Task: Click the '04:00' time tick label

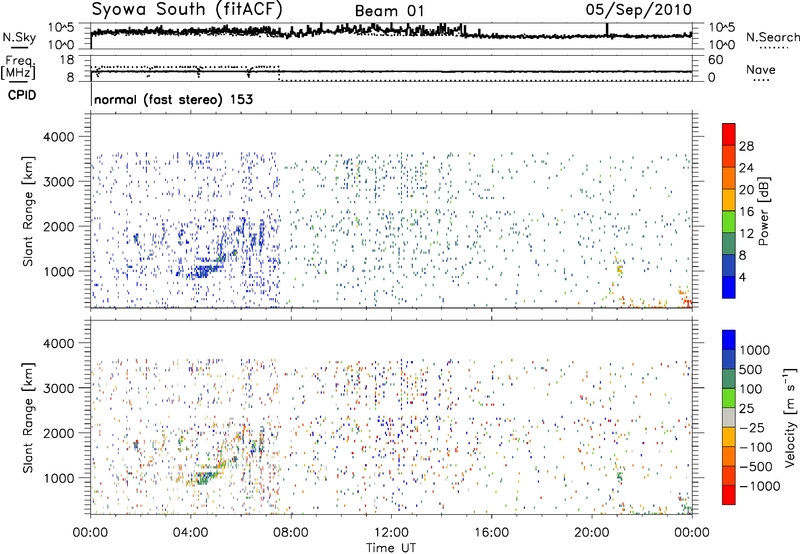Action: click(190, 533)
